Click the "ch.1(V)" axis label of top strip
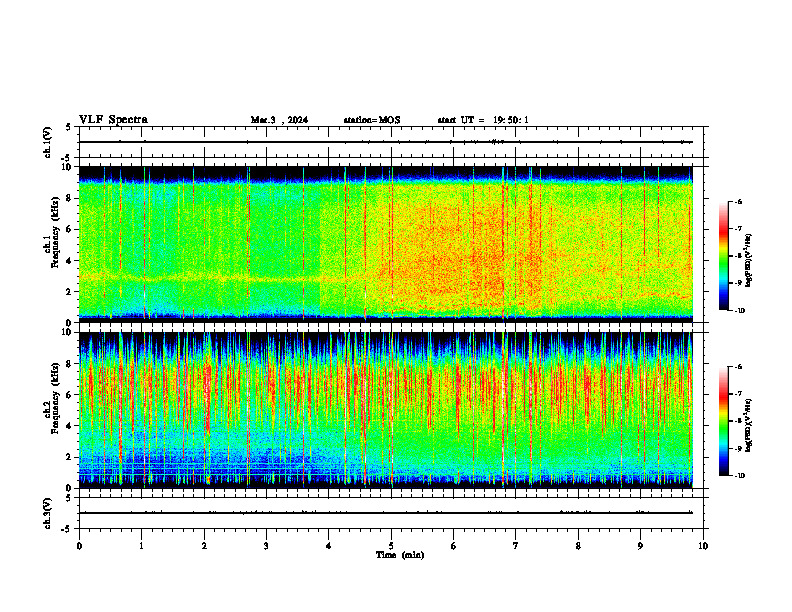 point(48,142)
